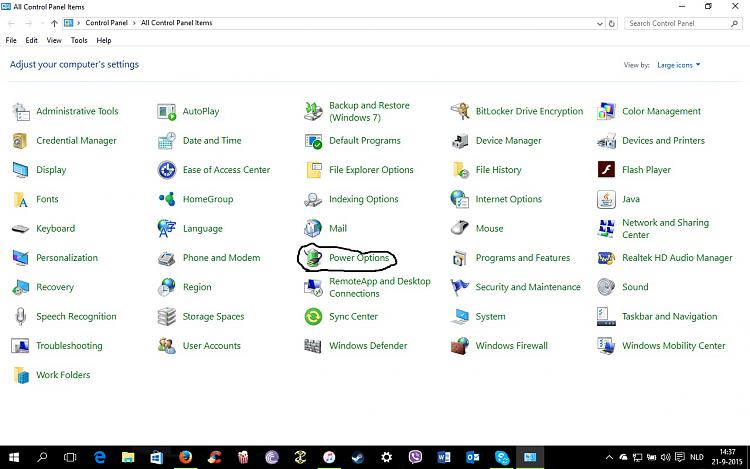Image resolution: width=750 pixels, height=469 pixels.
Task: Click the Default Programs icon
Action: pos(313,141)
